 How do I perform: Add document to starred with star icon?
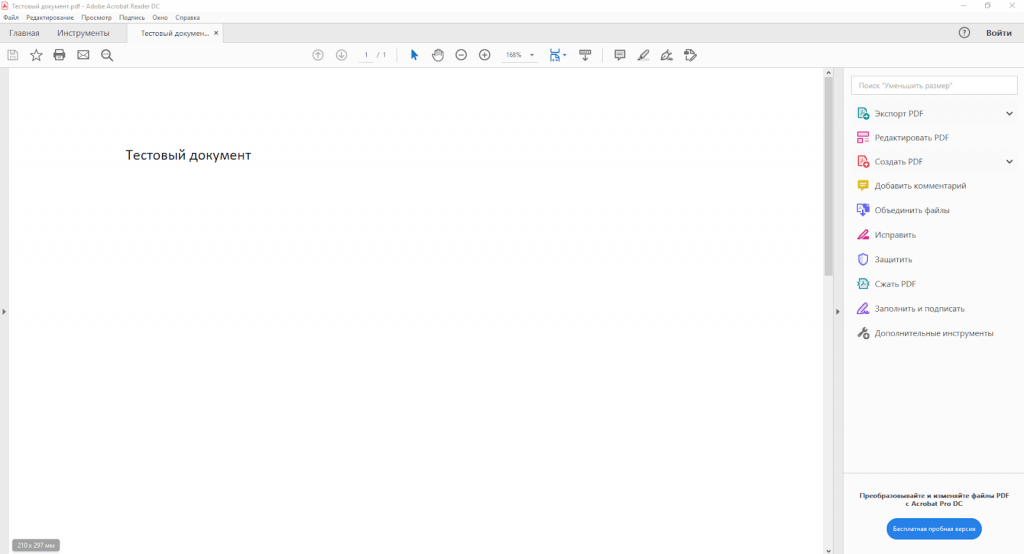(x=36, y=55)
